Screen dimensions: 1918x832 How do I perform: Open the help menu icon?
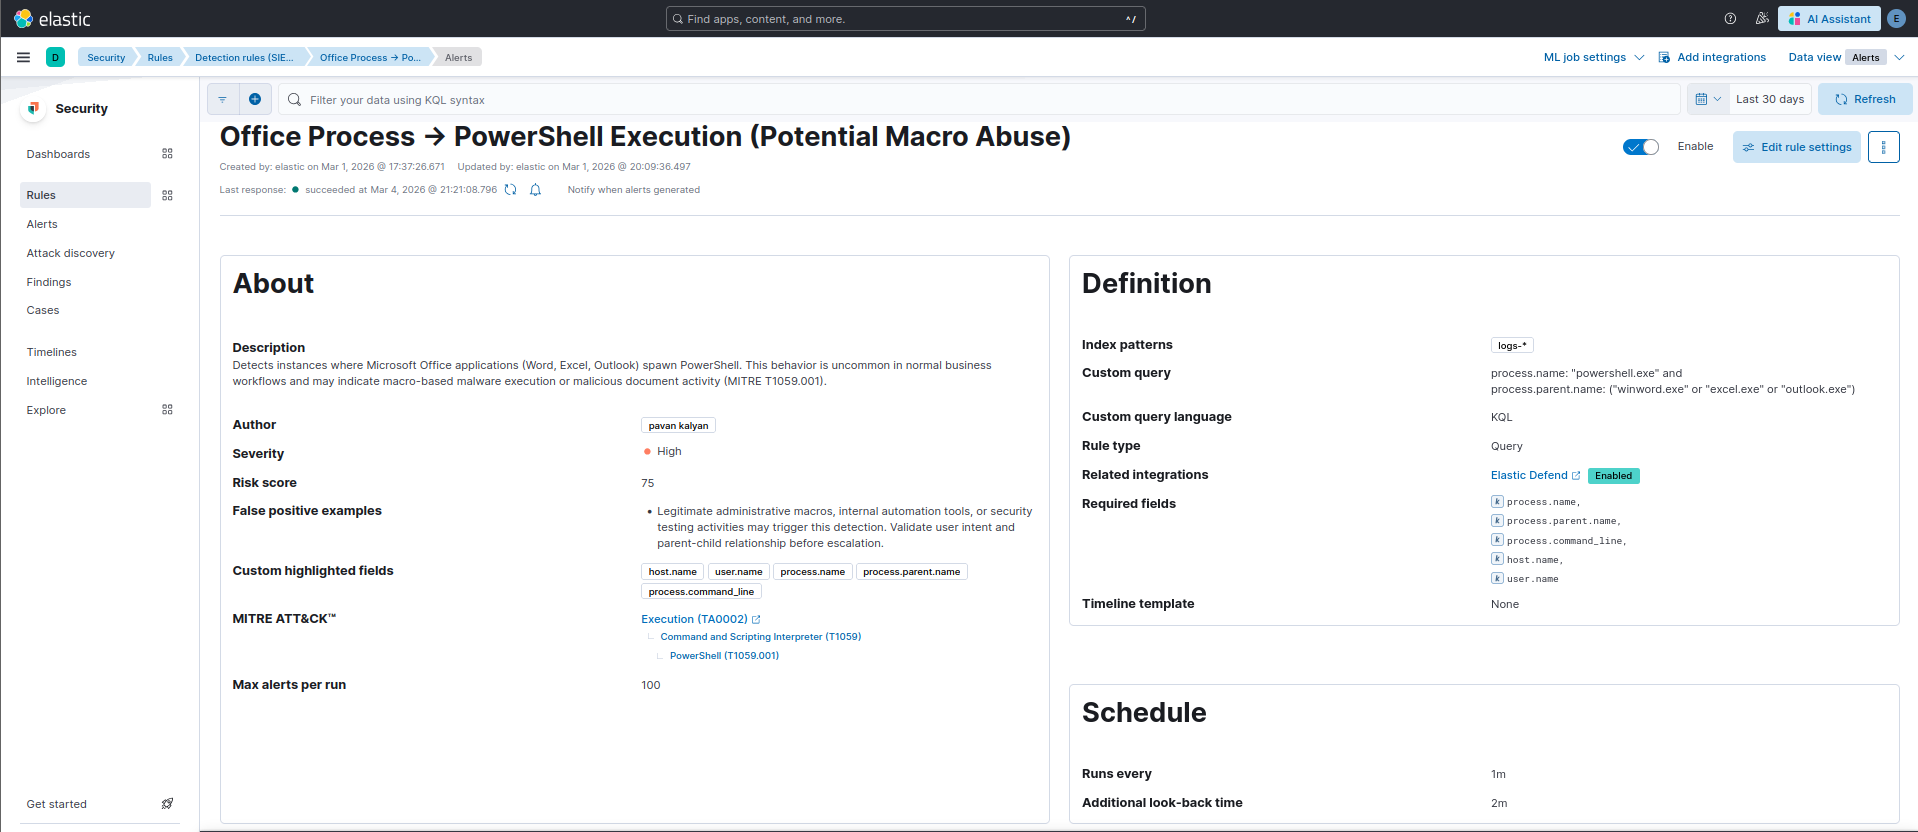pos(1730,19)
